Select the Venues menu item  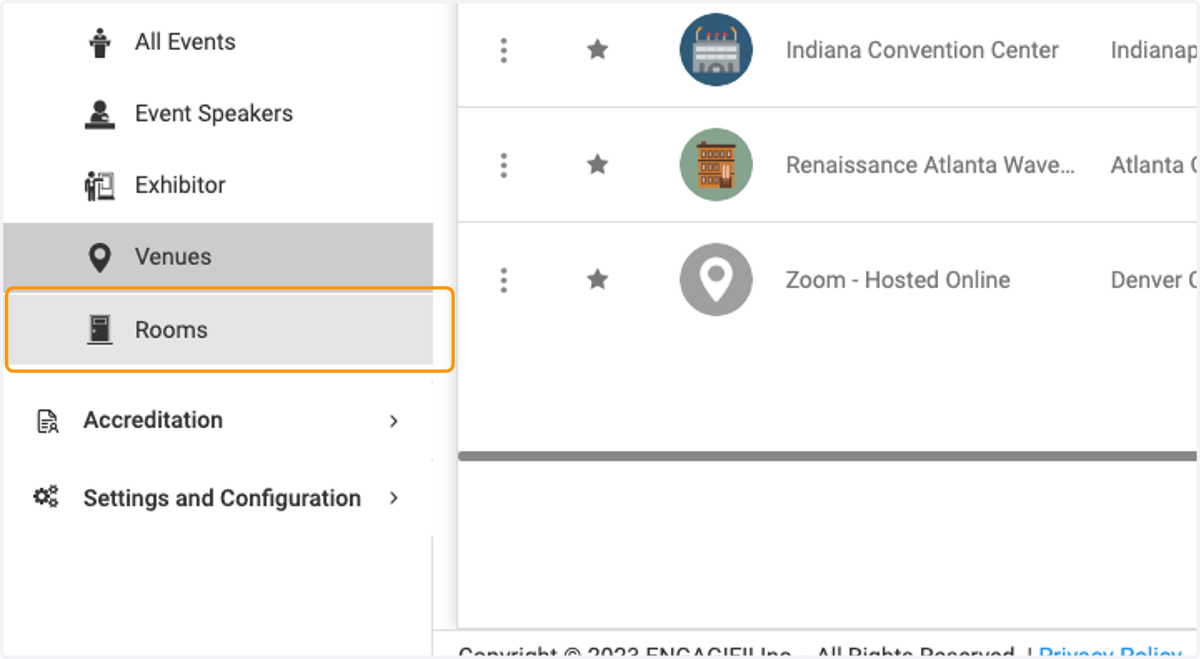(x=218, y=257)
